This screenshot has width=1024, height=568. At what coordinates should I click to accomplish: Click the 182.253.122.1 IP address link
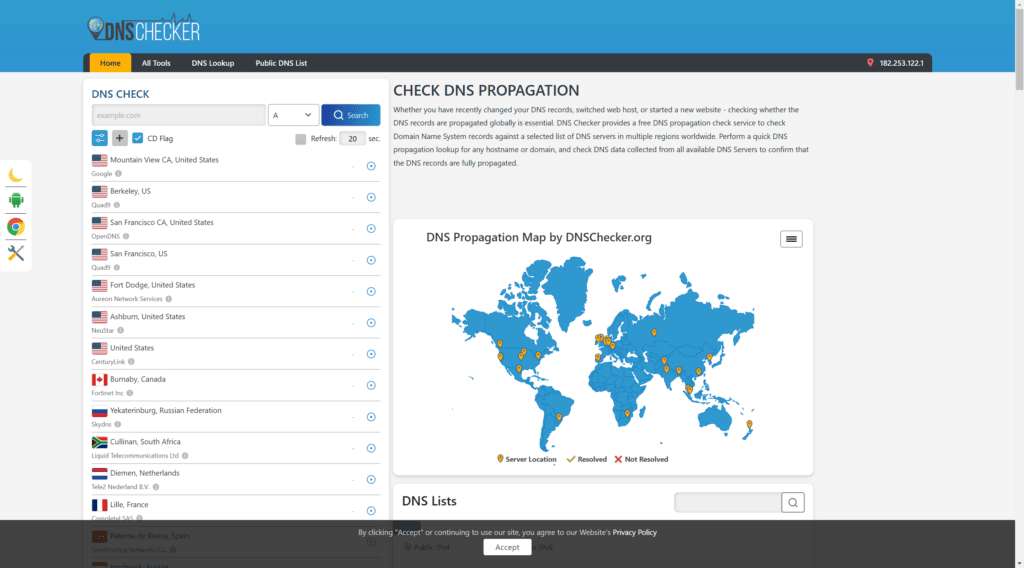(x=901, y=63)
